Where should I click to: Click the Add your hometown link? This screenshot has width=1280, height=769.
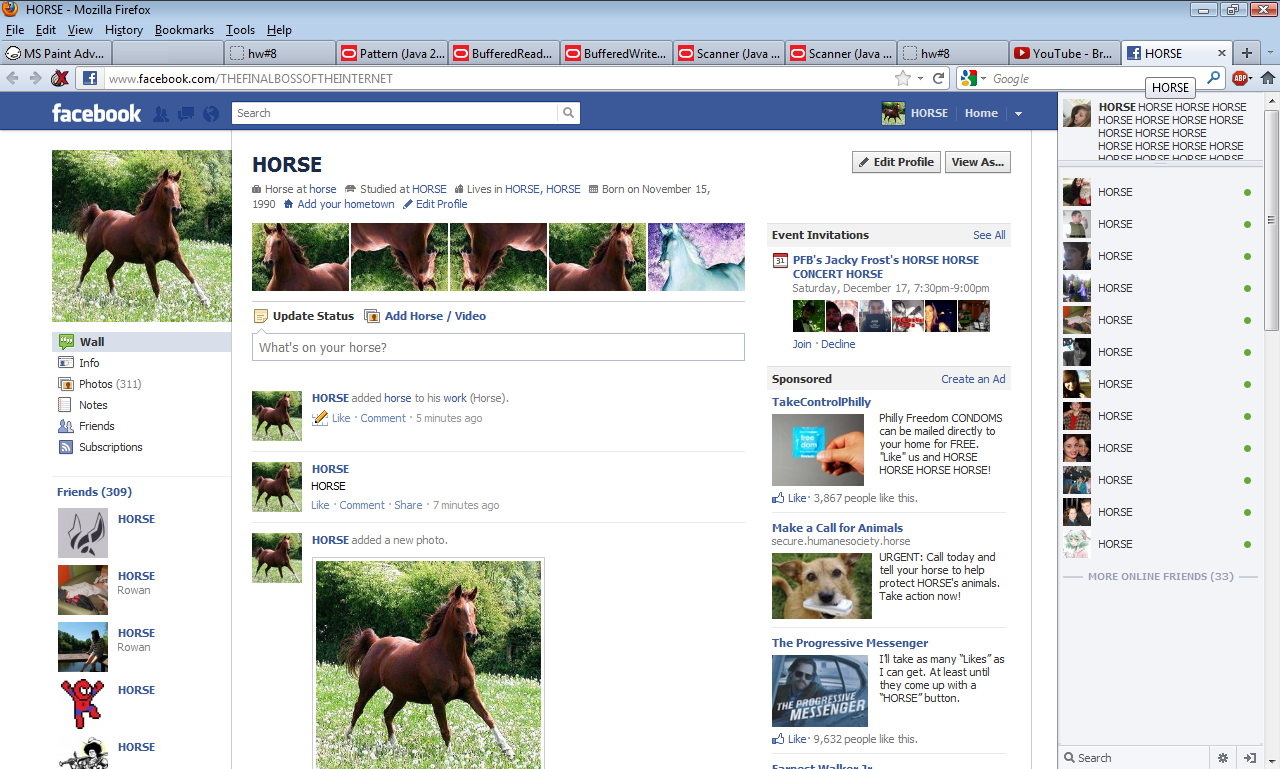pyautogui.click(x=346, y=204)
